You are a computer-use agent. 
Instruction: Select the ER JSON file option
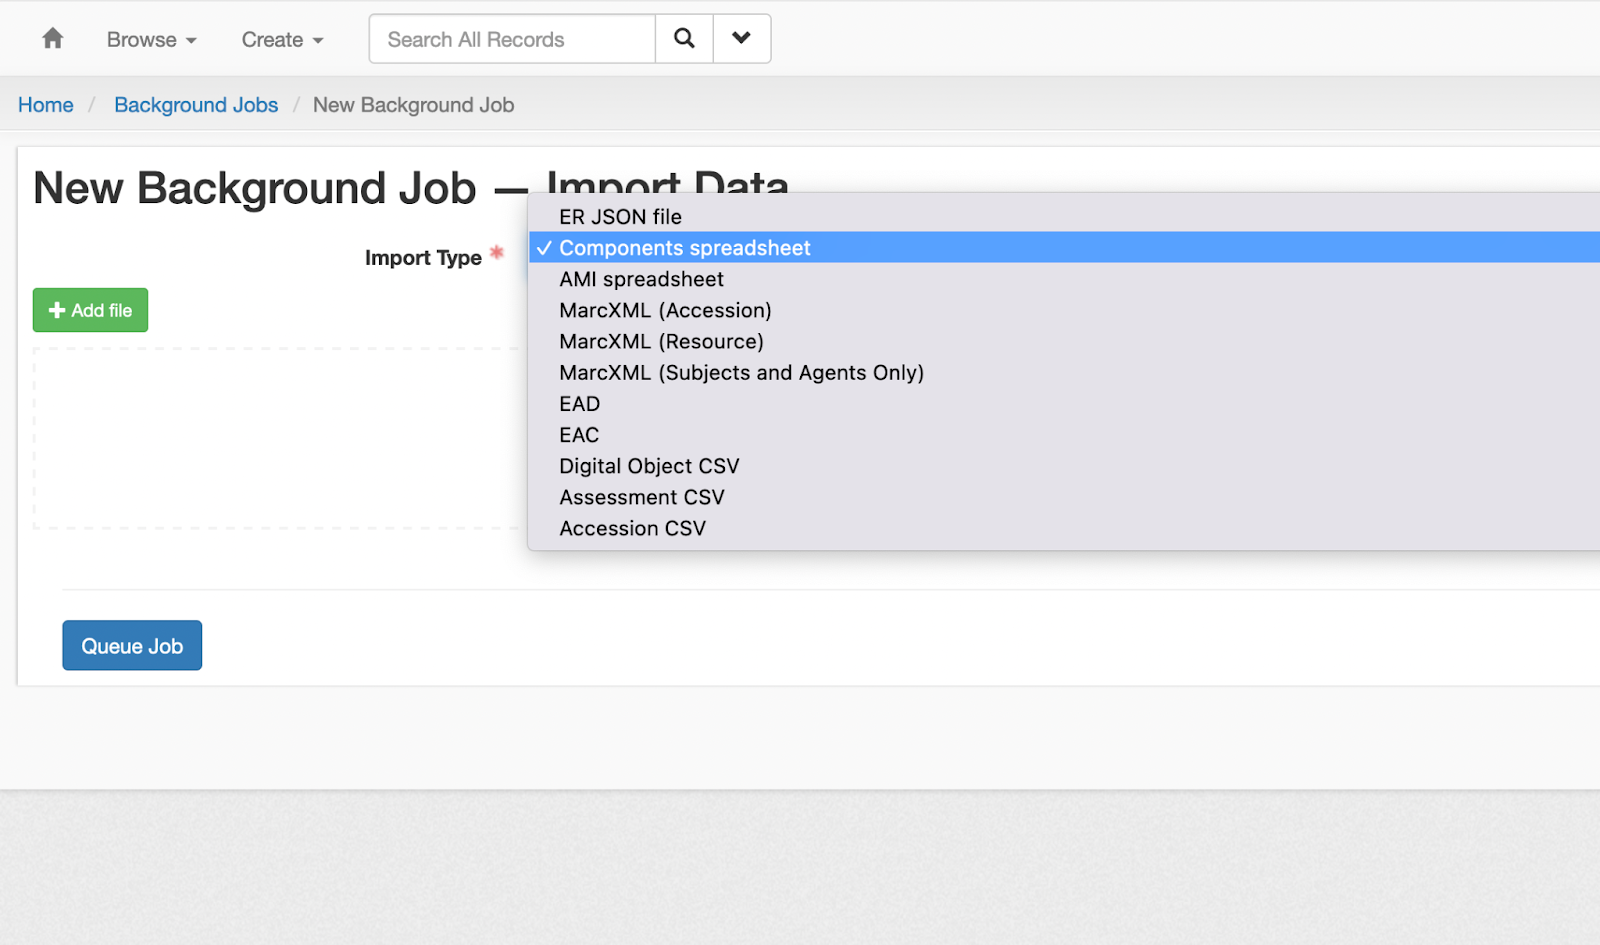point(620,216)
